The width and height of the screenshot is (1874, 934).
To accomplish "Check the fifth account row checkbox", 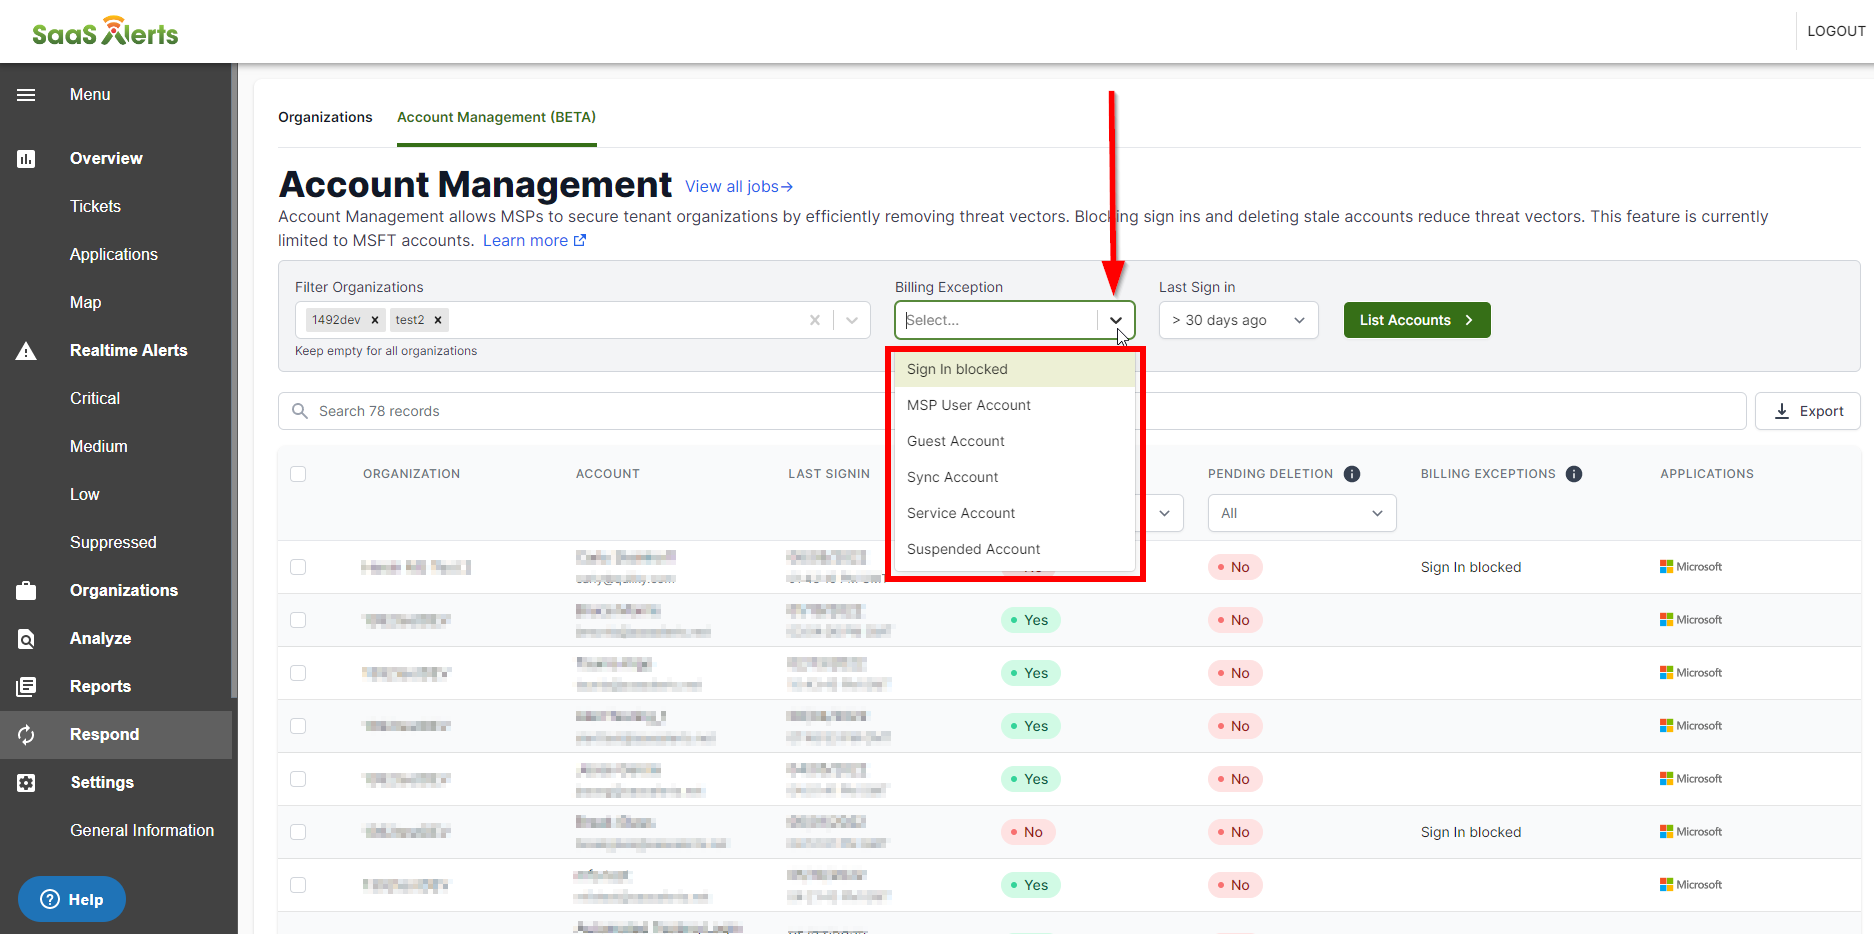I will pyautogui.click(x=298, y=779).
